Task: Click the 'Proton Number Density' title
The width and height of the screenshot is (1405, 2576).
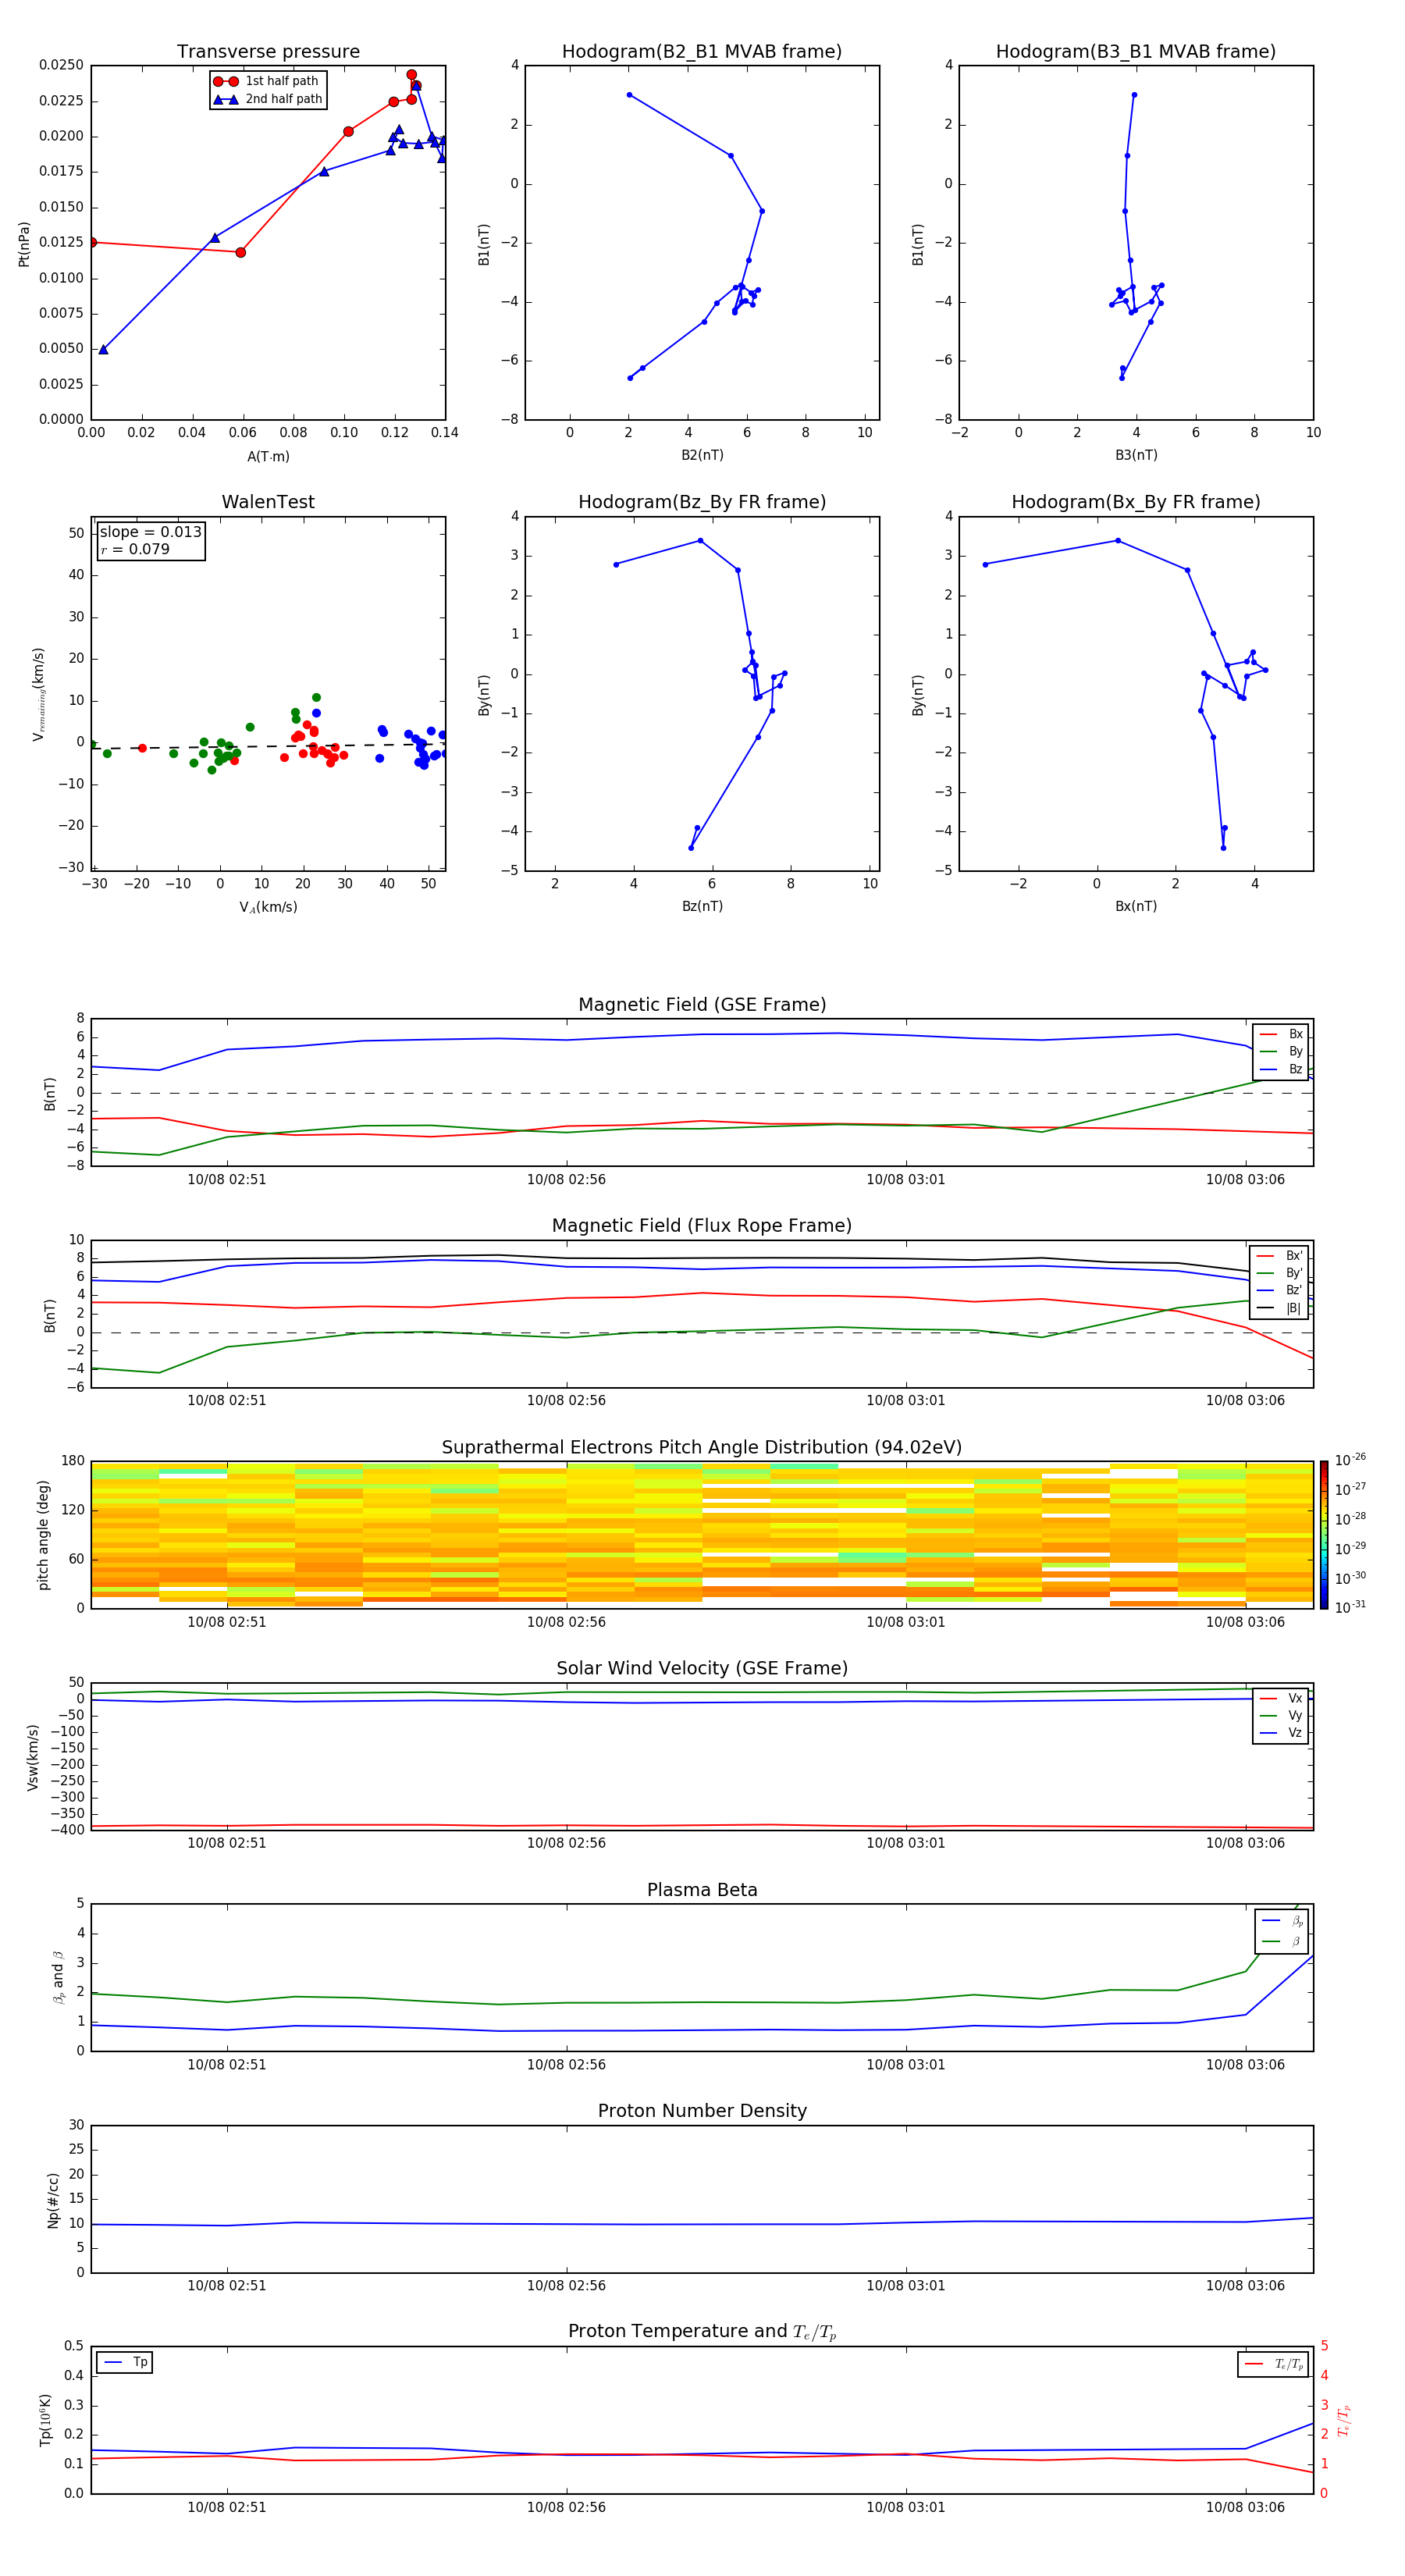Action: tap(702, 2111)
